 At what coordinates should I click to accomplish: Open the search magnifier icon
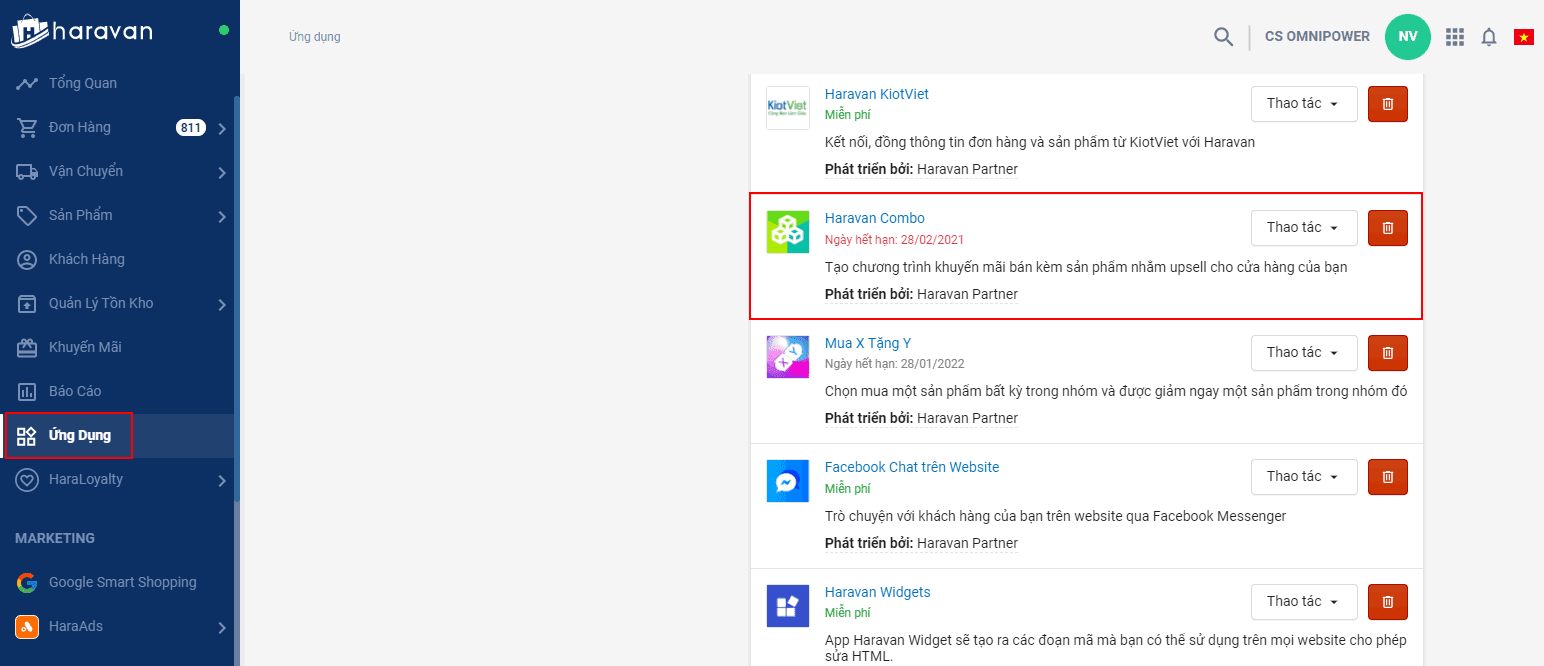click(1223, 37)
